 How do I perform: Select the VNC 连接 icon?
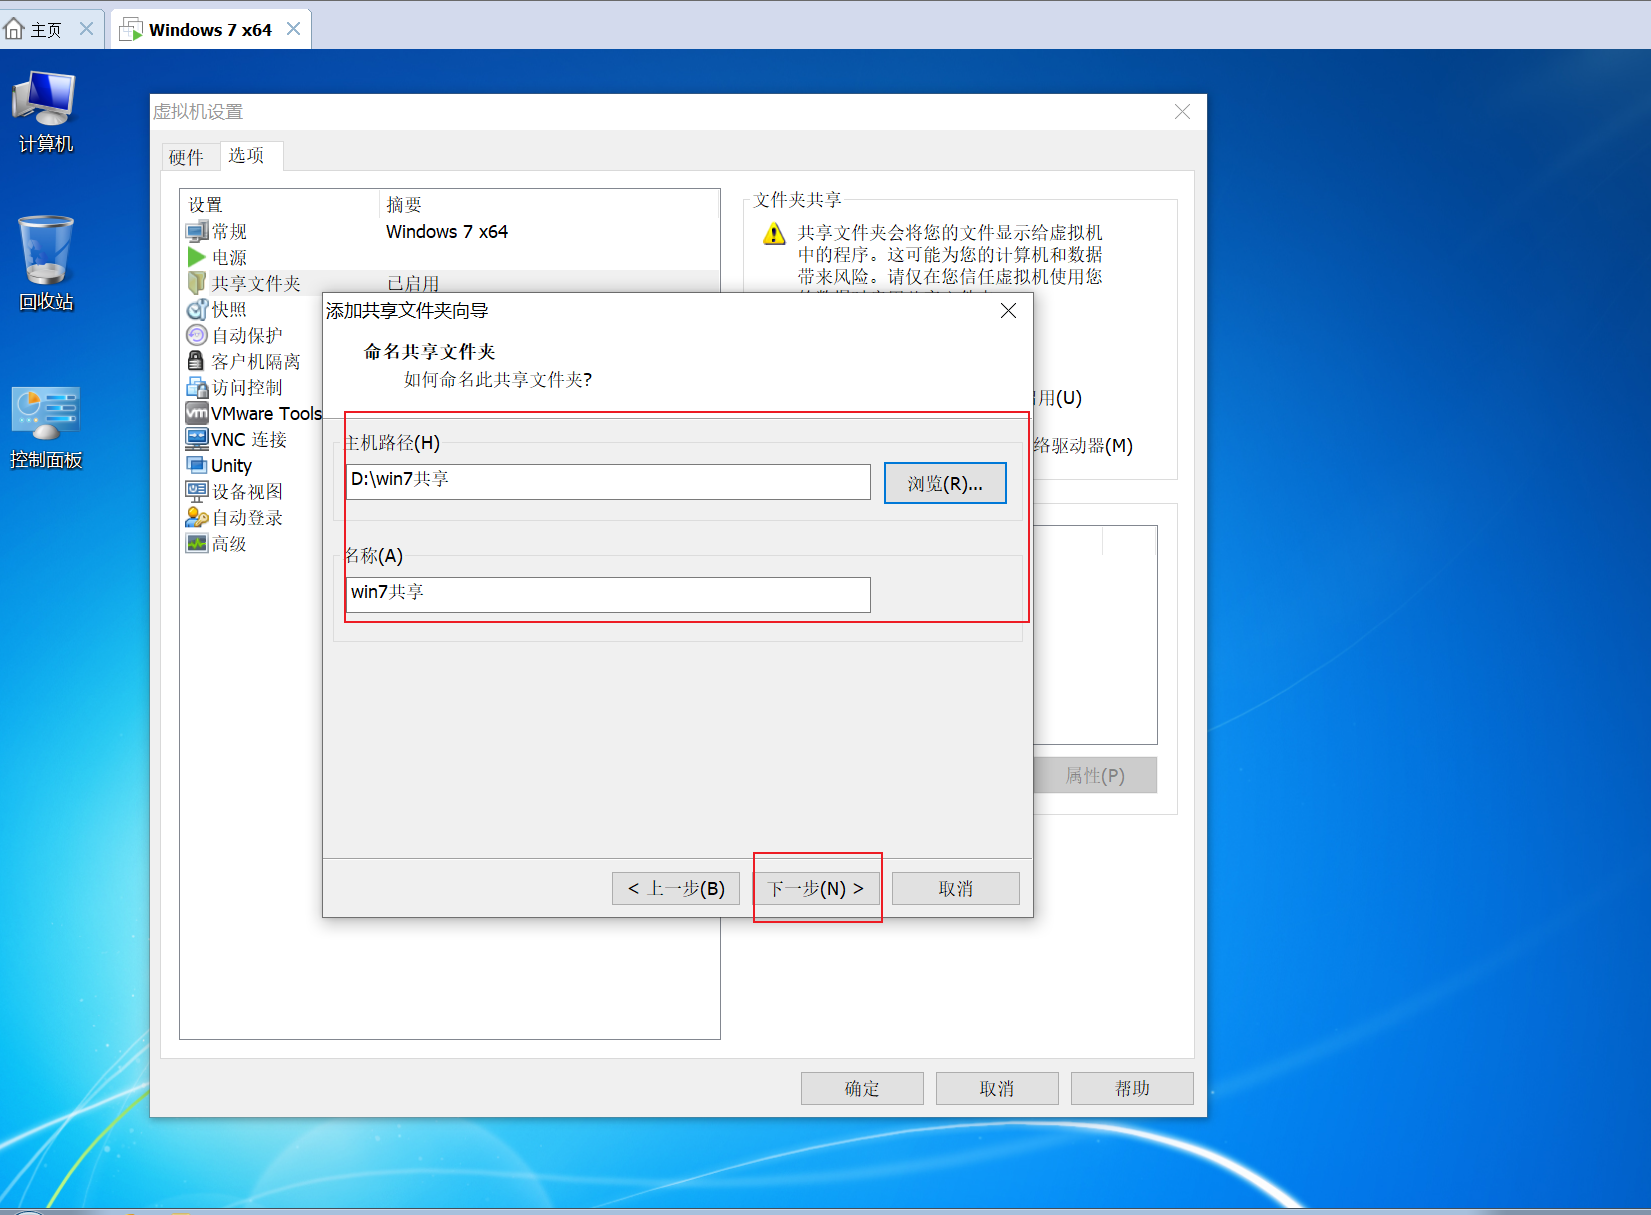197,439
